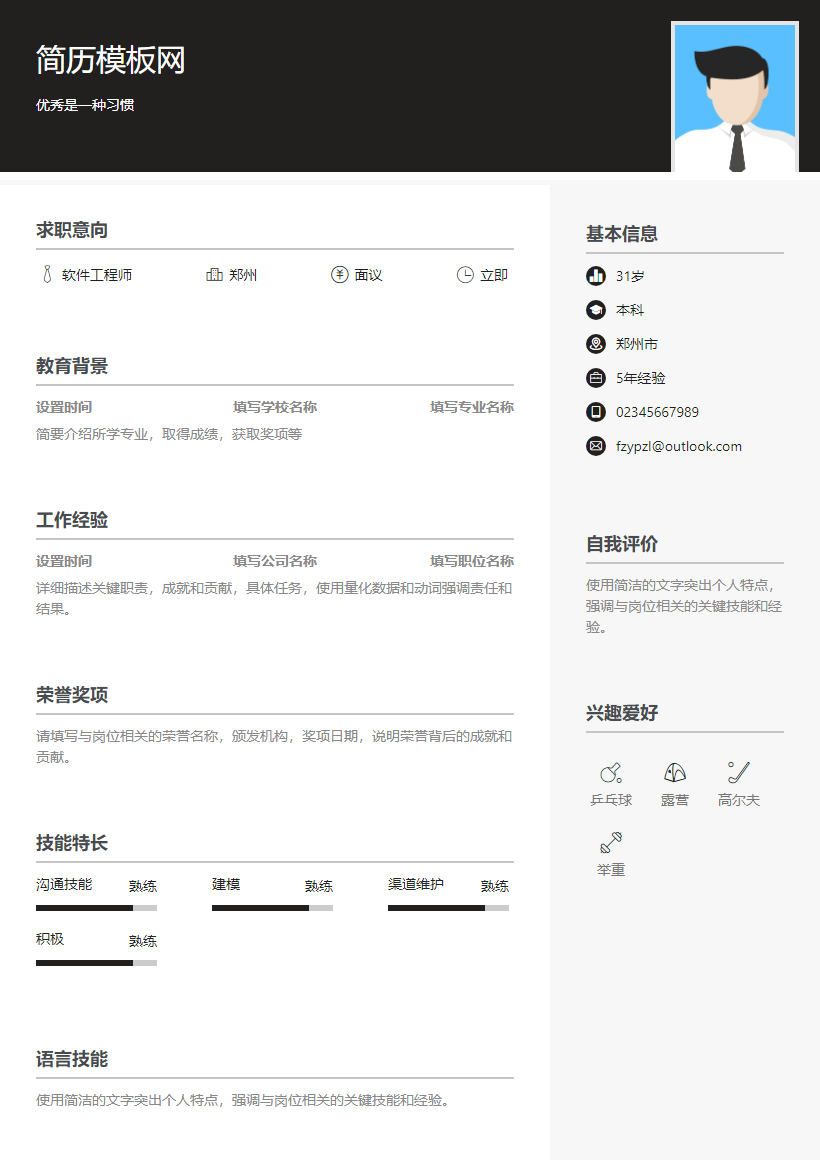Screen dimensions: 820x1160
Task: Click the building icon beside 郑州
Action: coord(214,275)
